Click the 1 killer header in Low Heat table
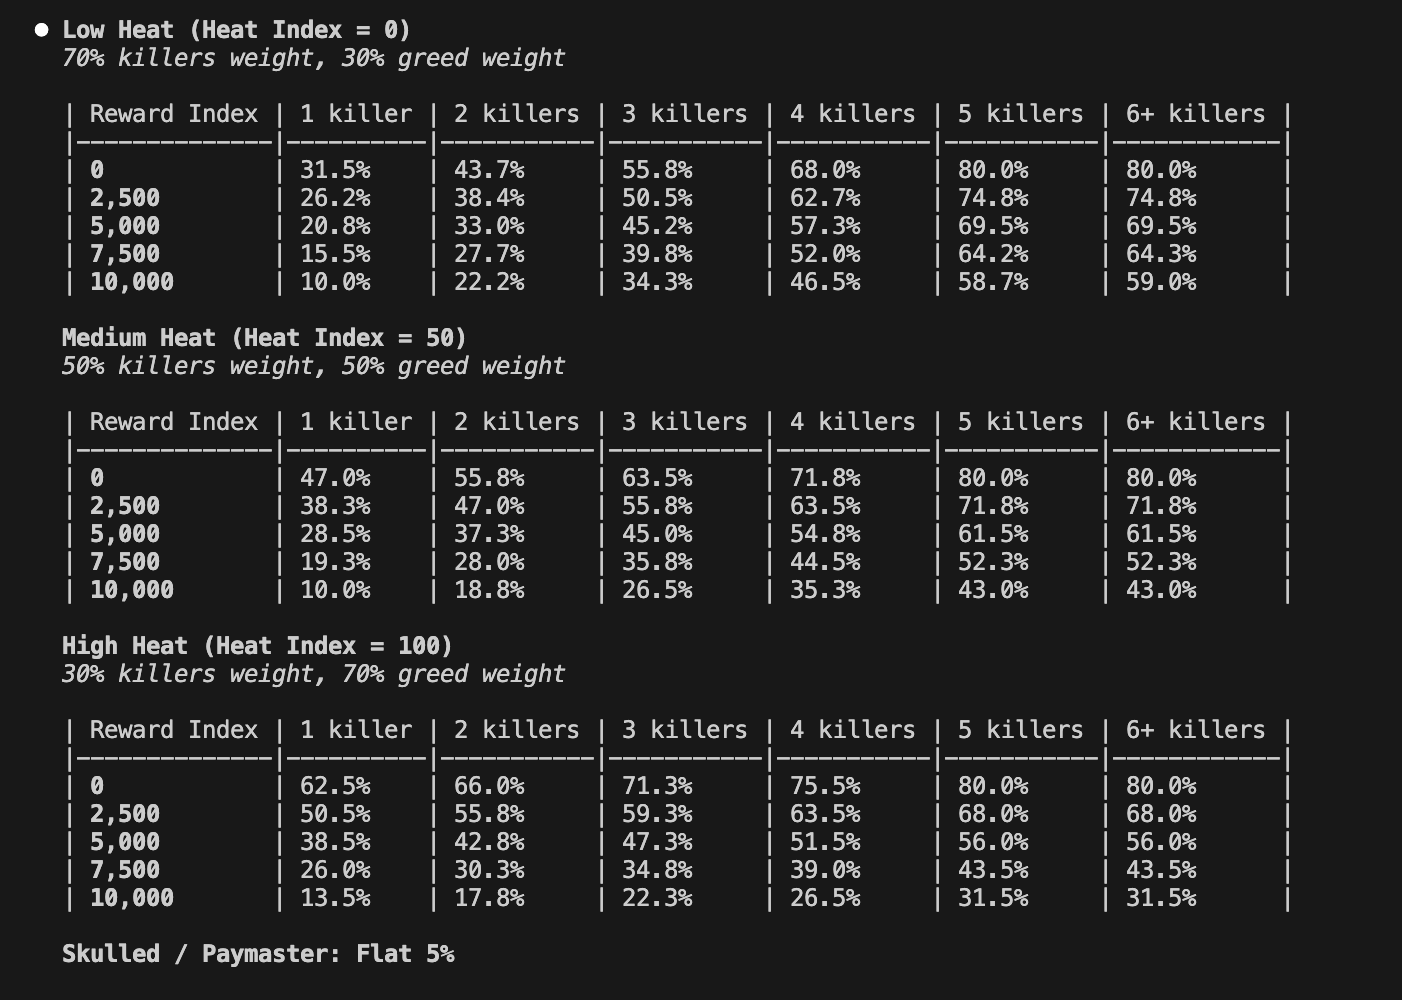 pos(356,114)
